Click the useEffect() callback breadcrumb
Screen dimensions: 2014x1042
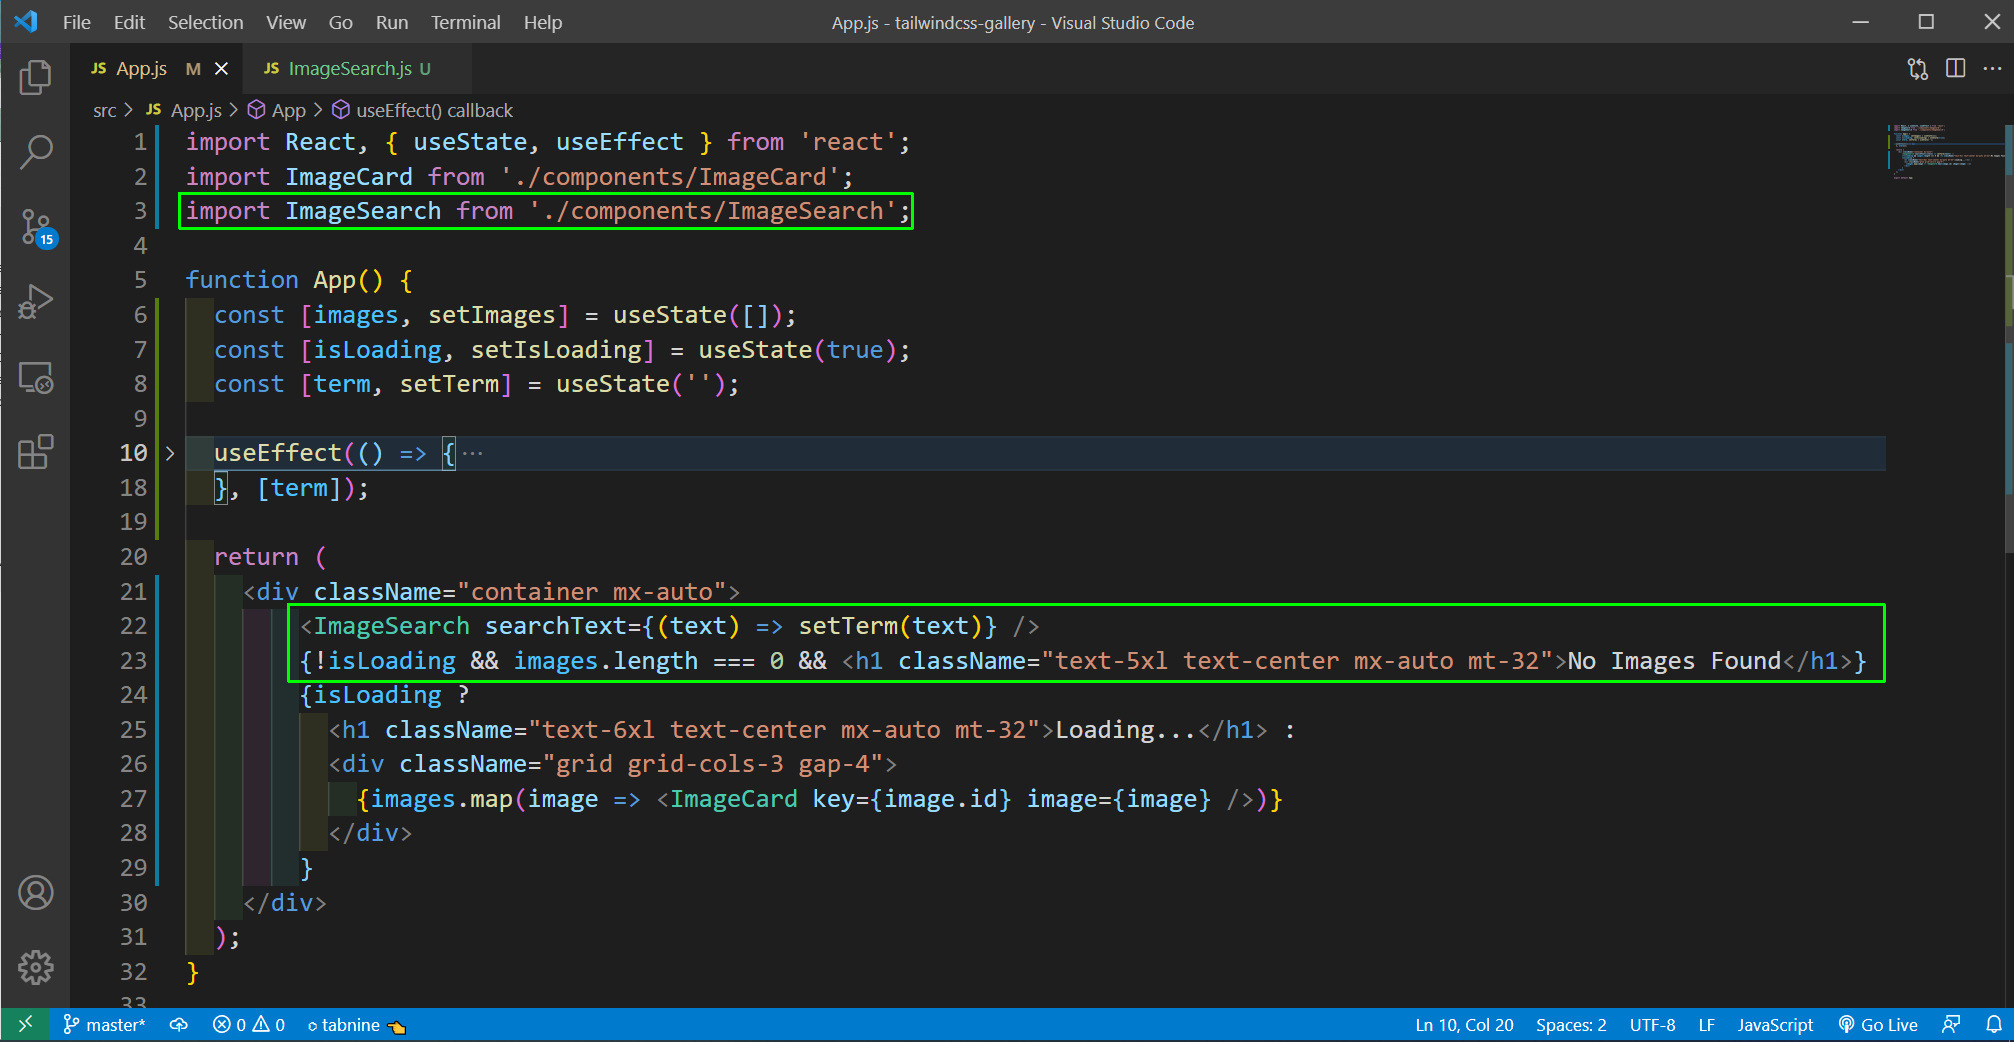[x=422, y=110]
